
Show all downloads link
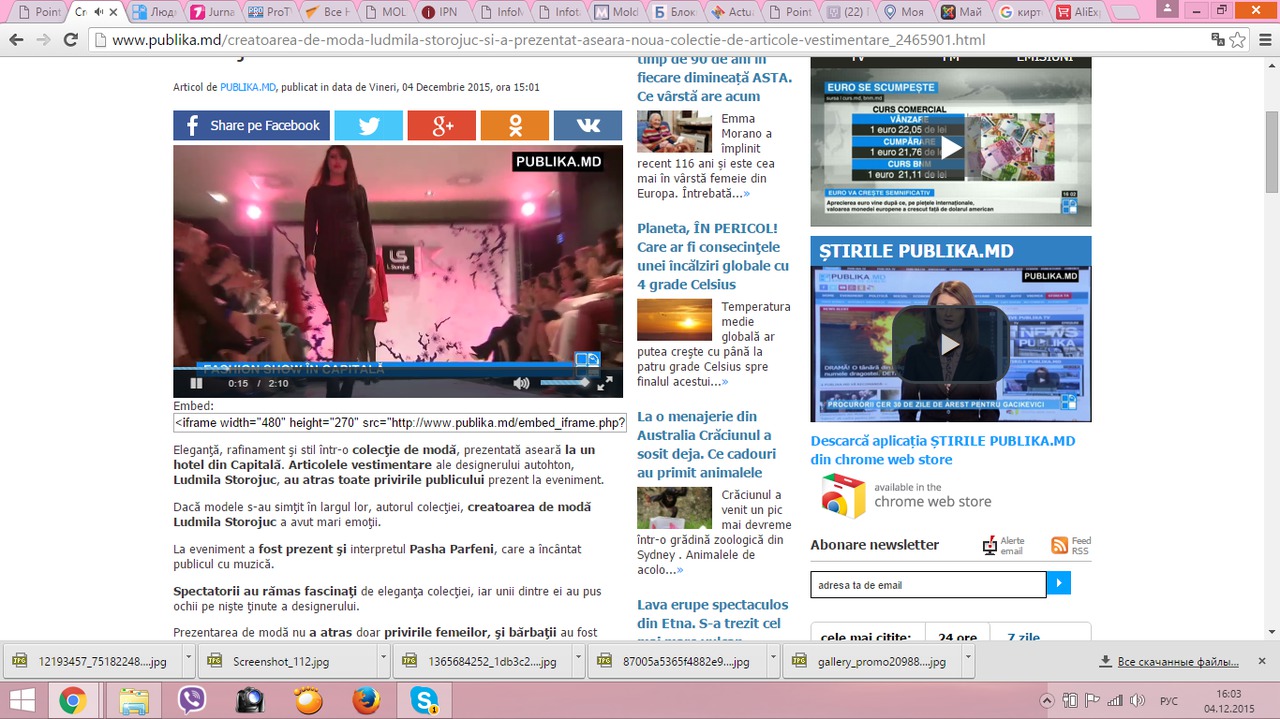point(1169,662)
